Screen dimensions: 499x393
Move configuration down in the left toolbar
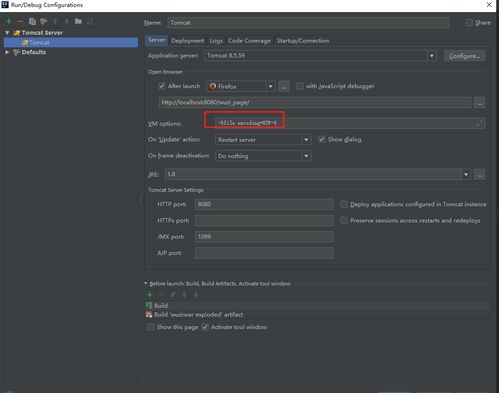tap(66, 21)
